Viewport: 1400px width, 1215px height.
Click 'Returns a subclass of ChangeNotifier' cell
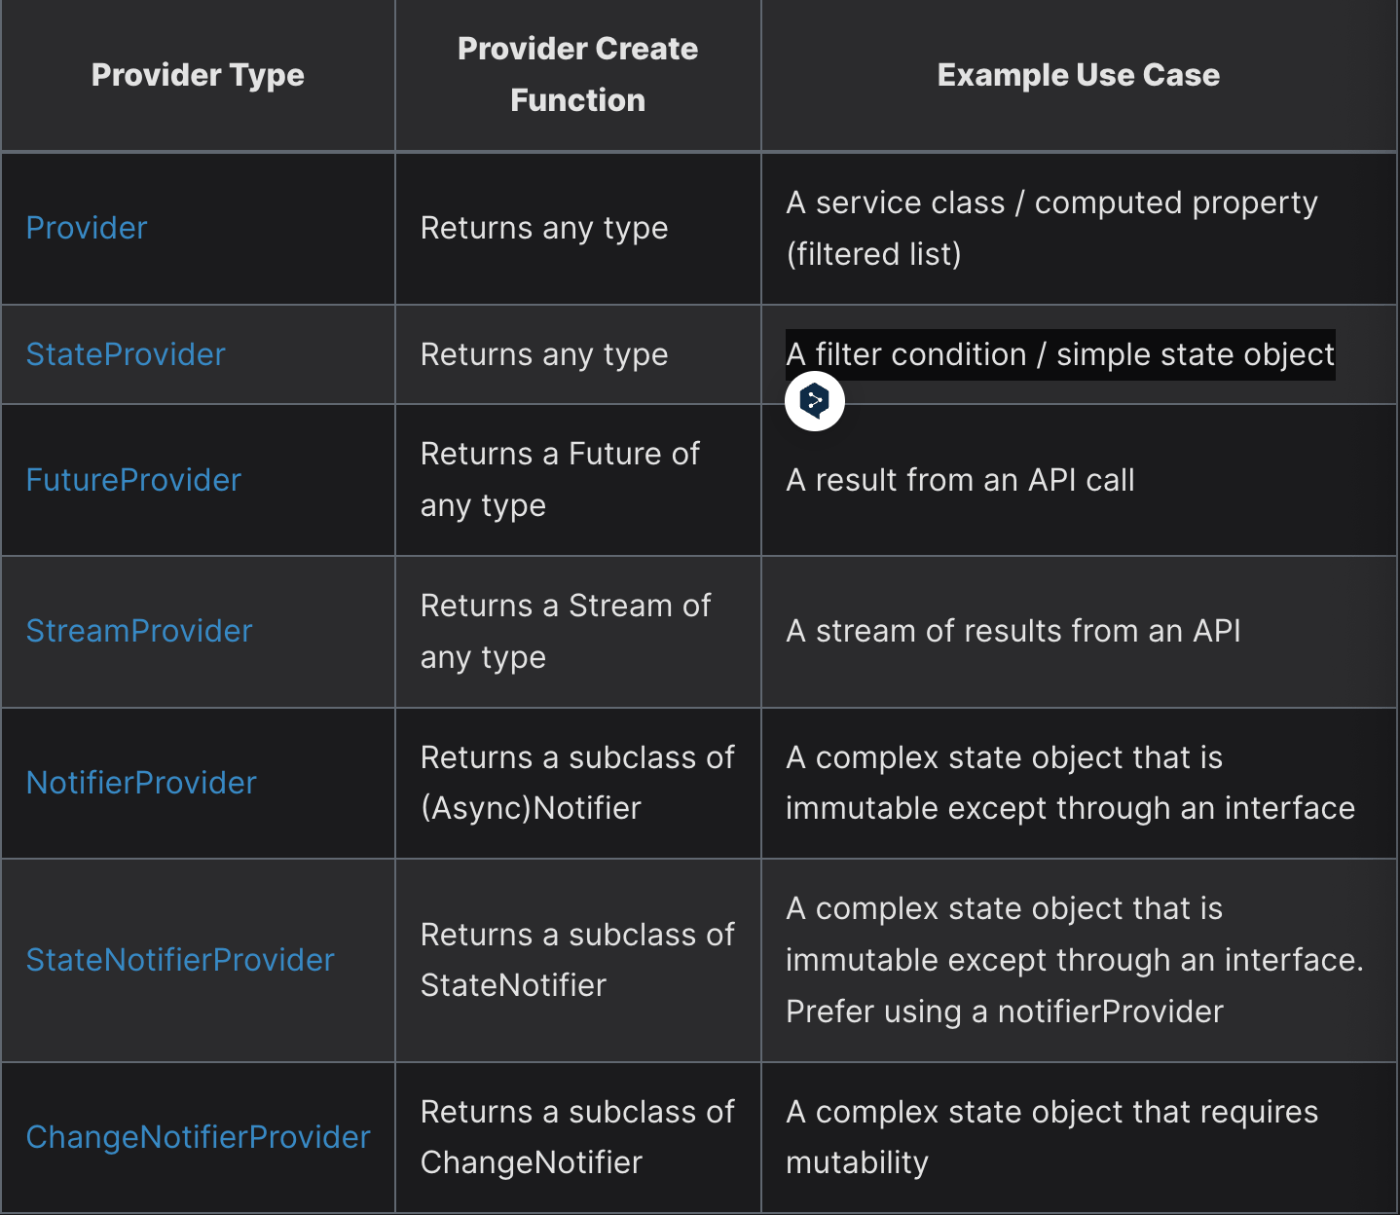pos(578,1137)
